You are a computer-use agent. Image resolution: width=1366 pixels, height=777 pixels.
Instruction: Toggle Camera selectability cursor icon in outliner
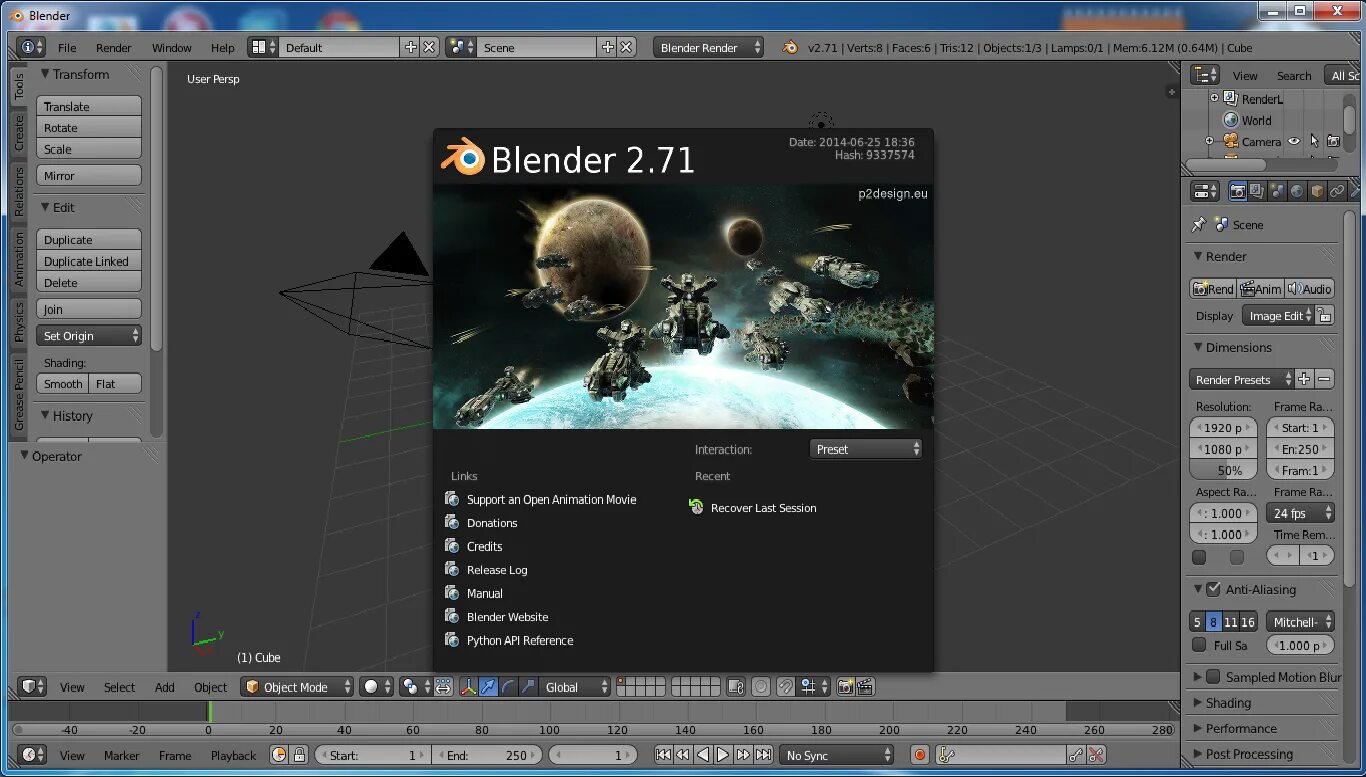click(1314, 142)
